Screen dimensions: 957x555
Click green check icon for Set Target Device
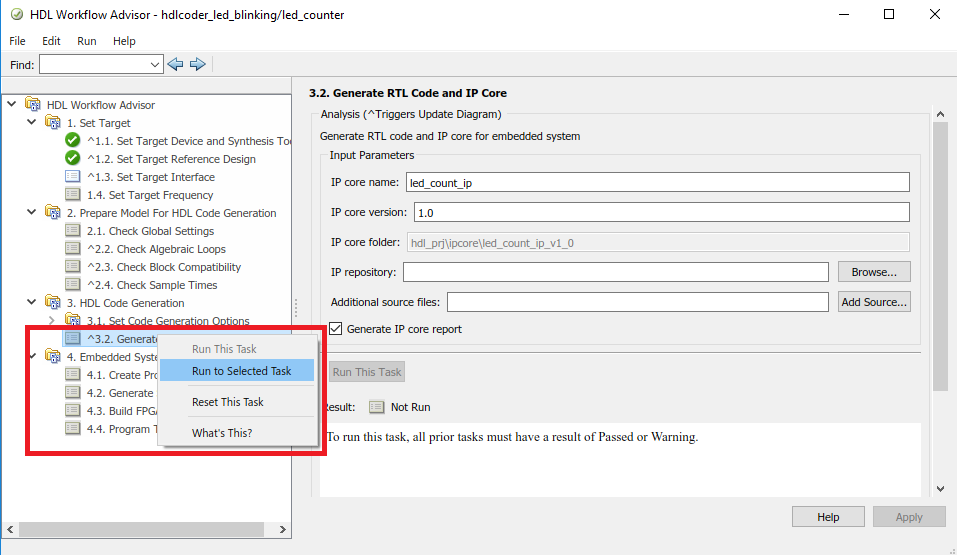point(72,141)
